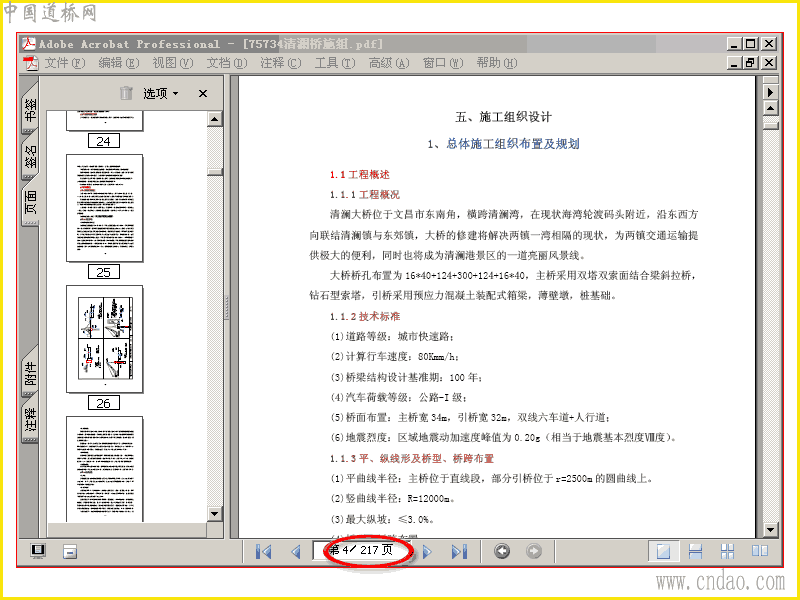
Task: Toggle continuous page layout view
Action: 695,551
